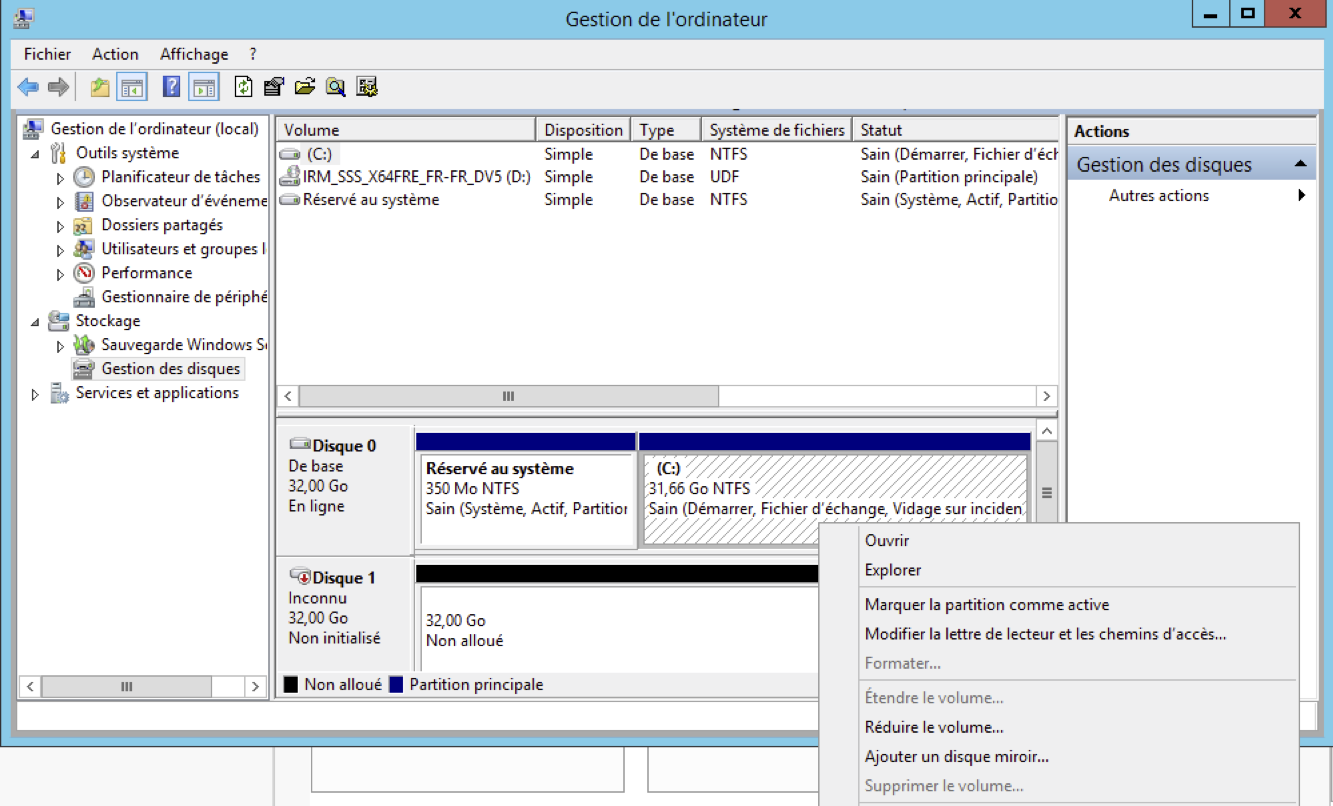Expand the Performance node
The image size is (1333, 806).
(x=60, y=274)
